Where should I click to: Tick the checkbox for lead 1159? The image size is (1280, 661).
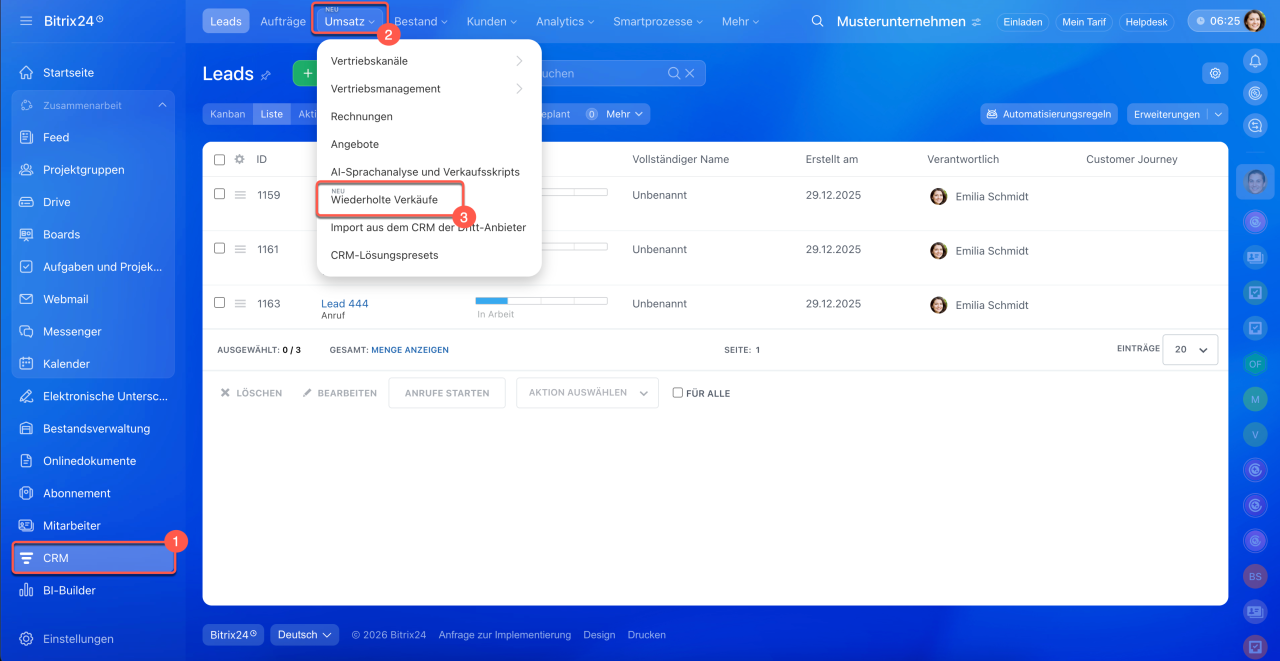[220, 195]
